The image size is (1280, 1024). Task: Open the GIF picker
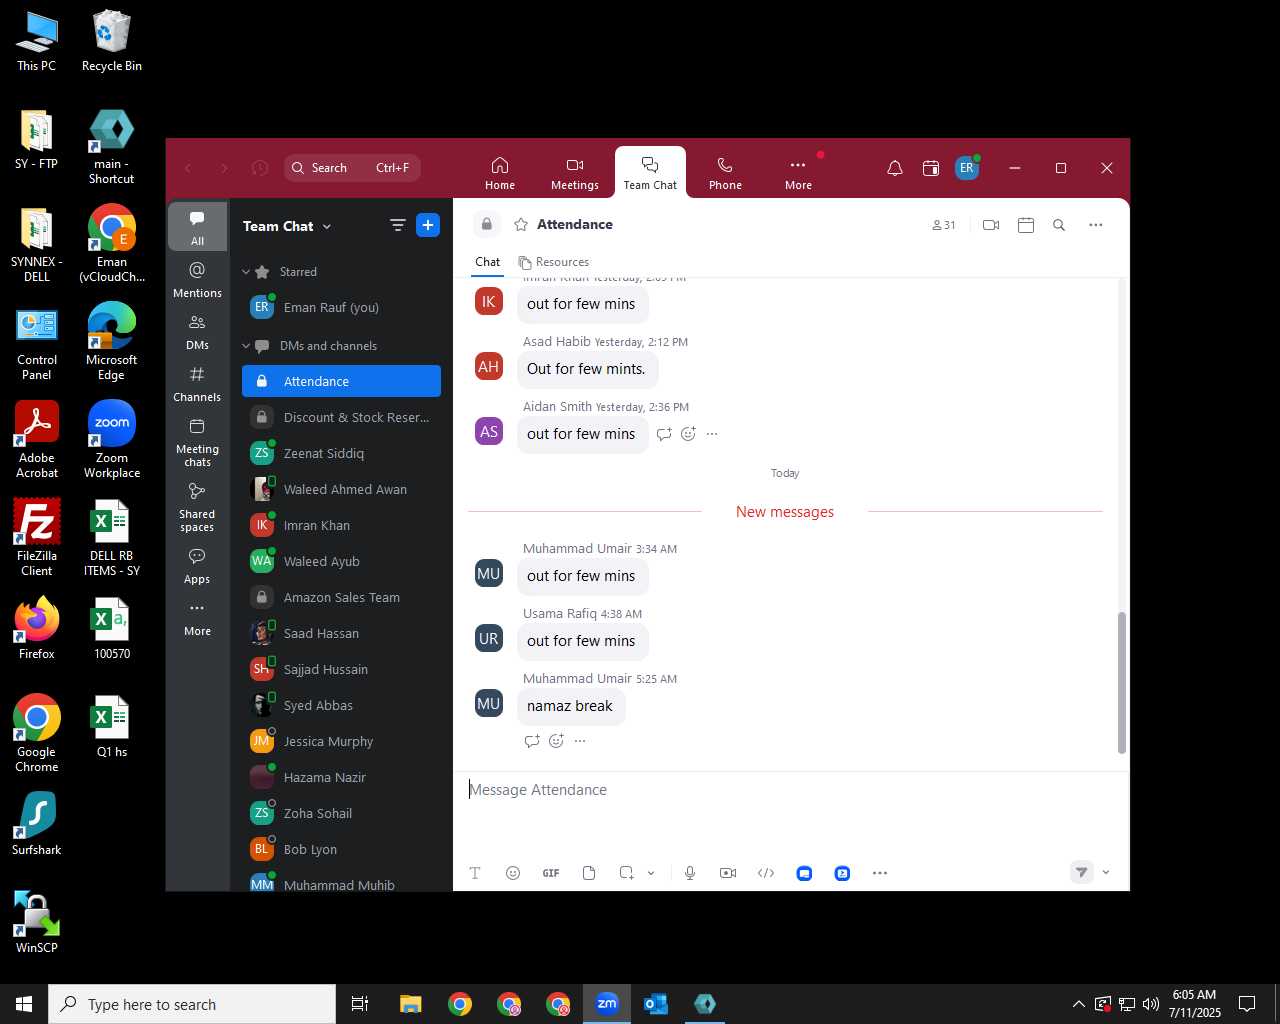(x=551, y=873)
